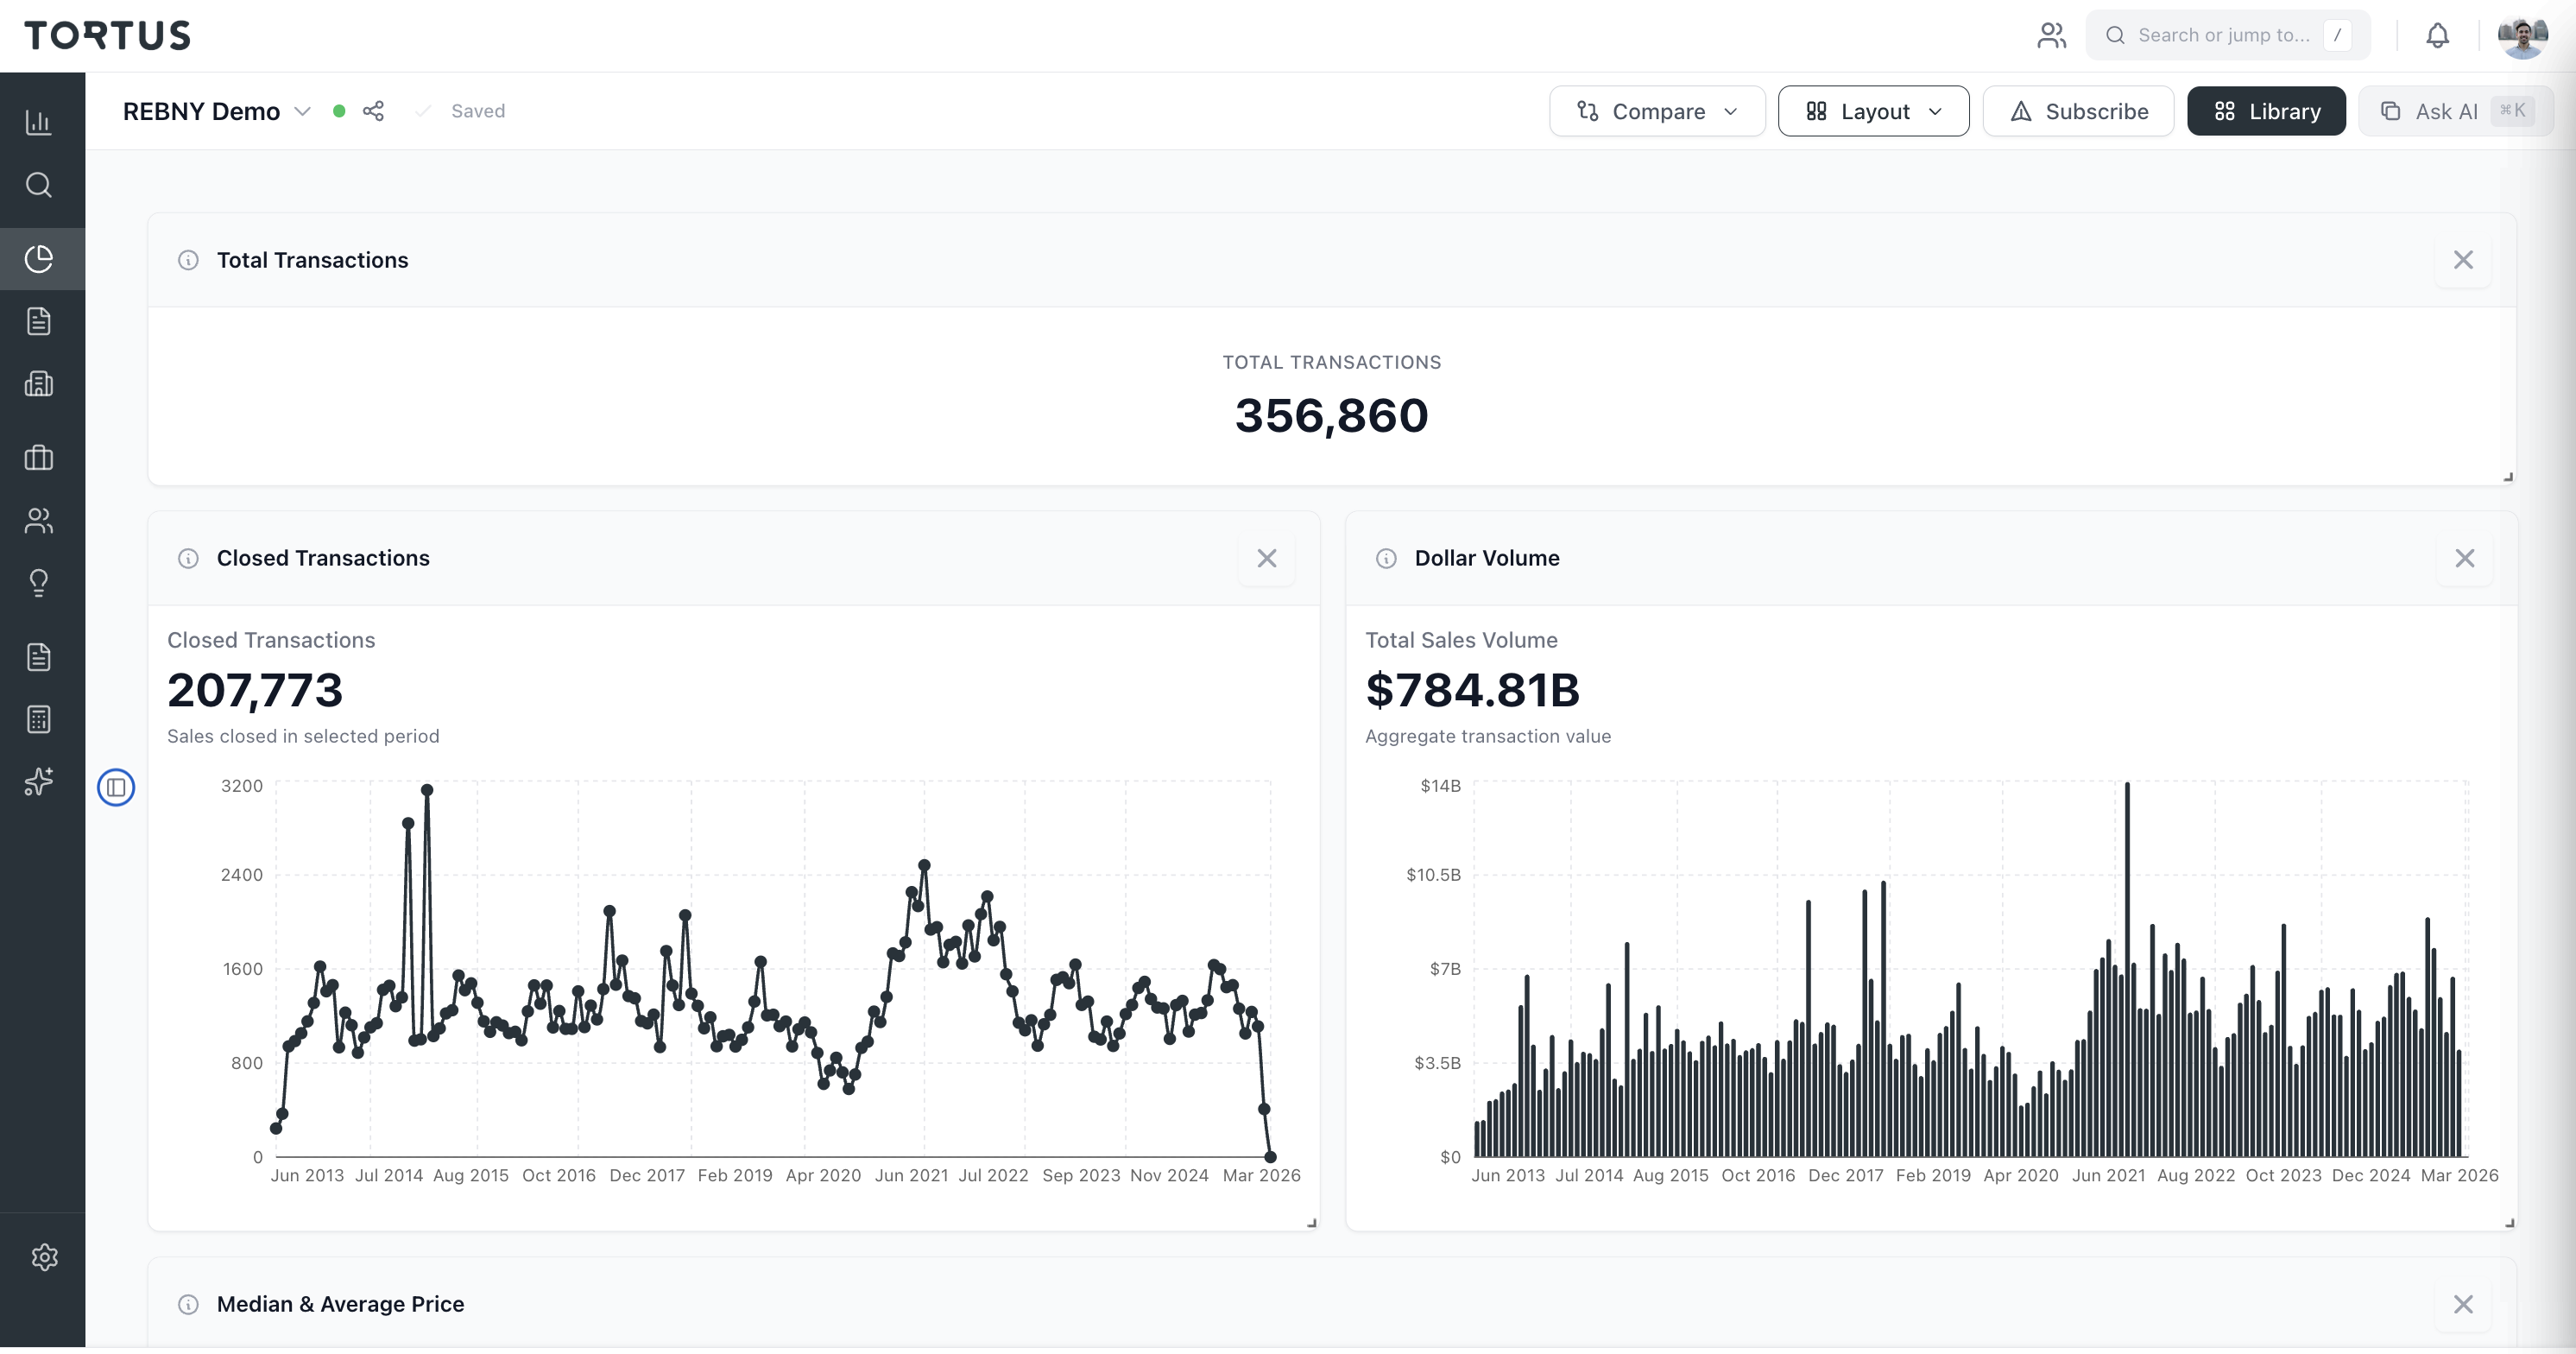Open the Library button
The width and height of the screenshot is (2576, 1354).
(2265, 111)
